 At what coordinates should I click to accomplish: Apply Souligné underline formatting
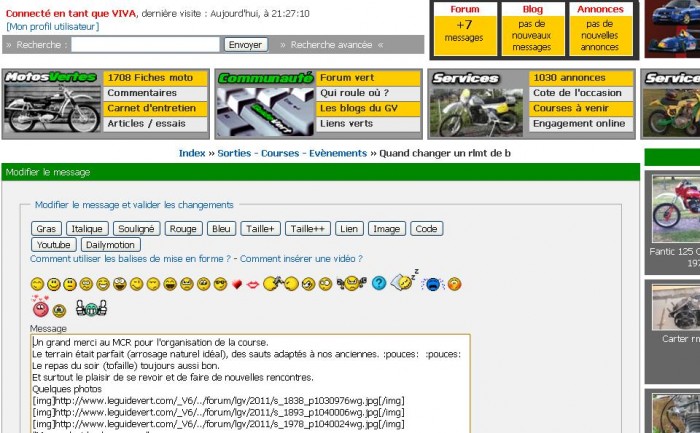tap(136, 229)
